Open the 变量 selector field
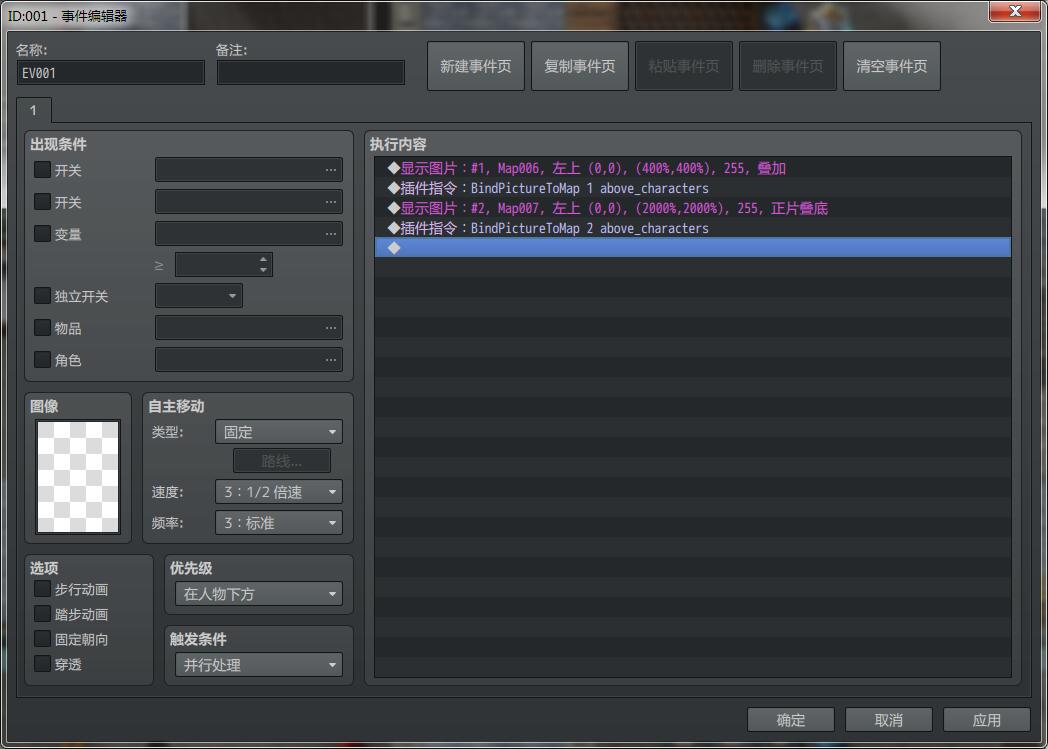1048x749 pixels. coord(249,234)
